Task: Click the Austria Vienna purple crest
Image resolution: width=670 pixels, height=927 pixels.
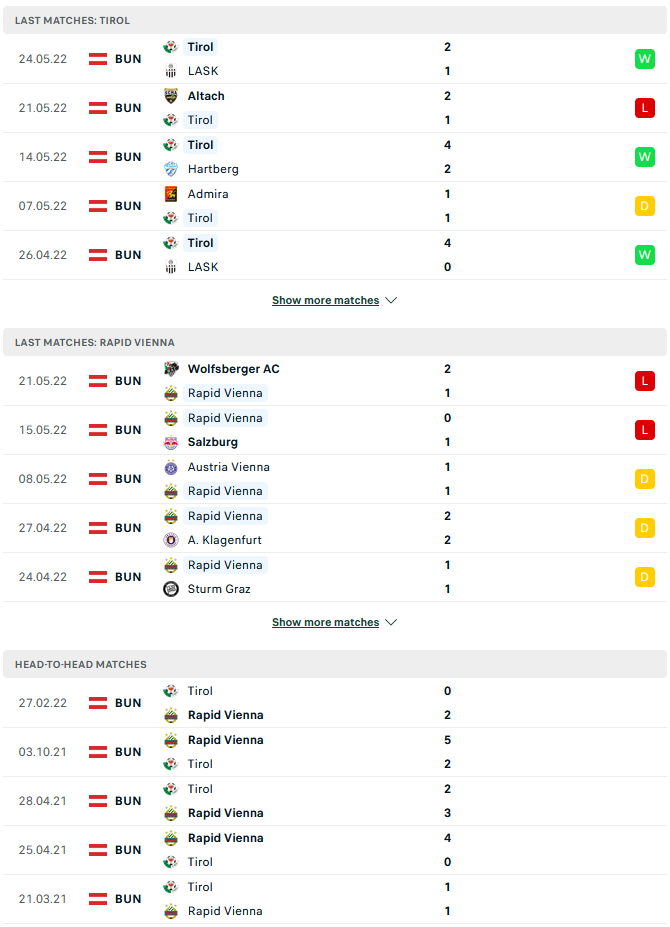Action: click(171, 467)
